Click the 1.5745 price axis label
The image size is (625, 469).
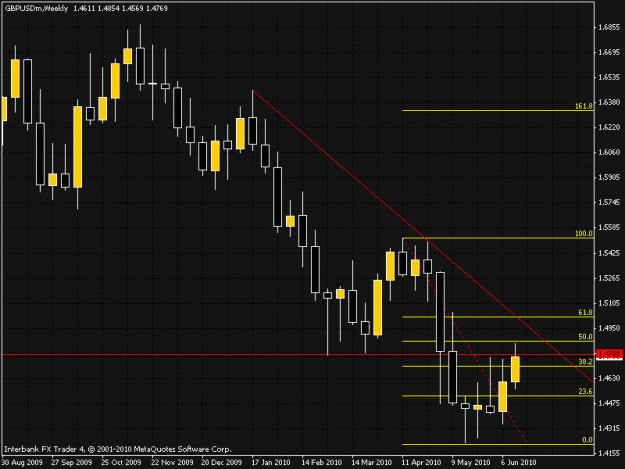[609, 202]
